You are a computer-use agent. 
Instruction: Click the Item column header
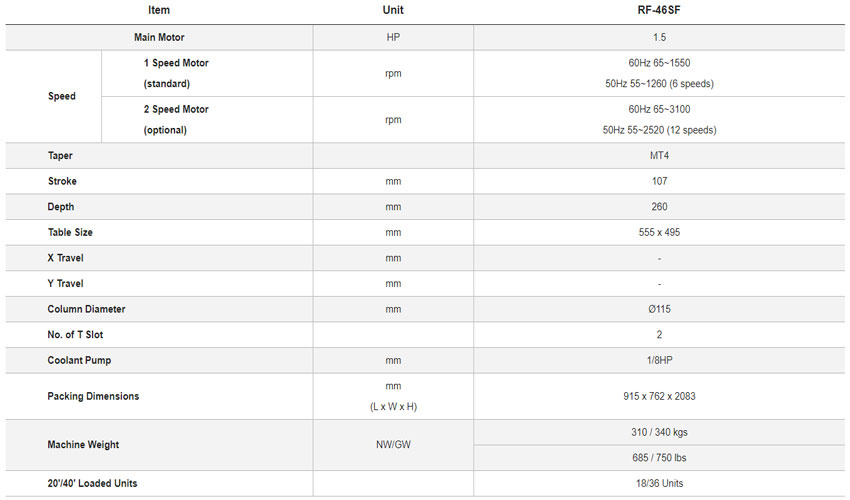[158, 10]
